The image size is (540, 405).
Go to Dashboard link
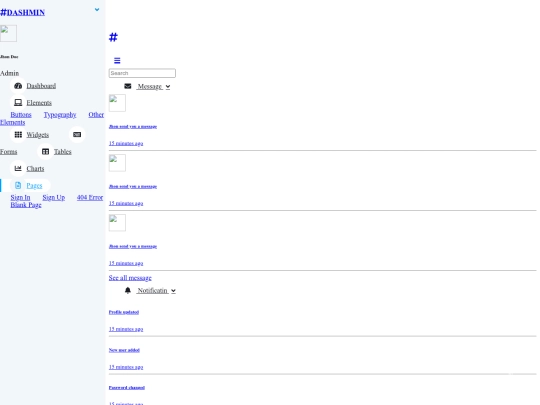[41, 86]
